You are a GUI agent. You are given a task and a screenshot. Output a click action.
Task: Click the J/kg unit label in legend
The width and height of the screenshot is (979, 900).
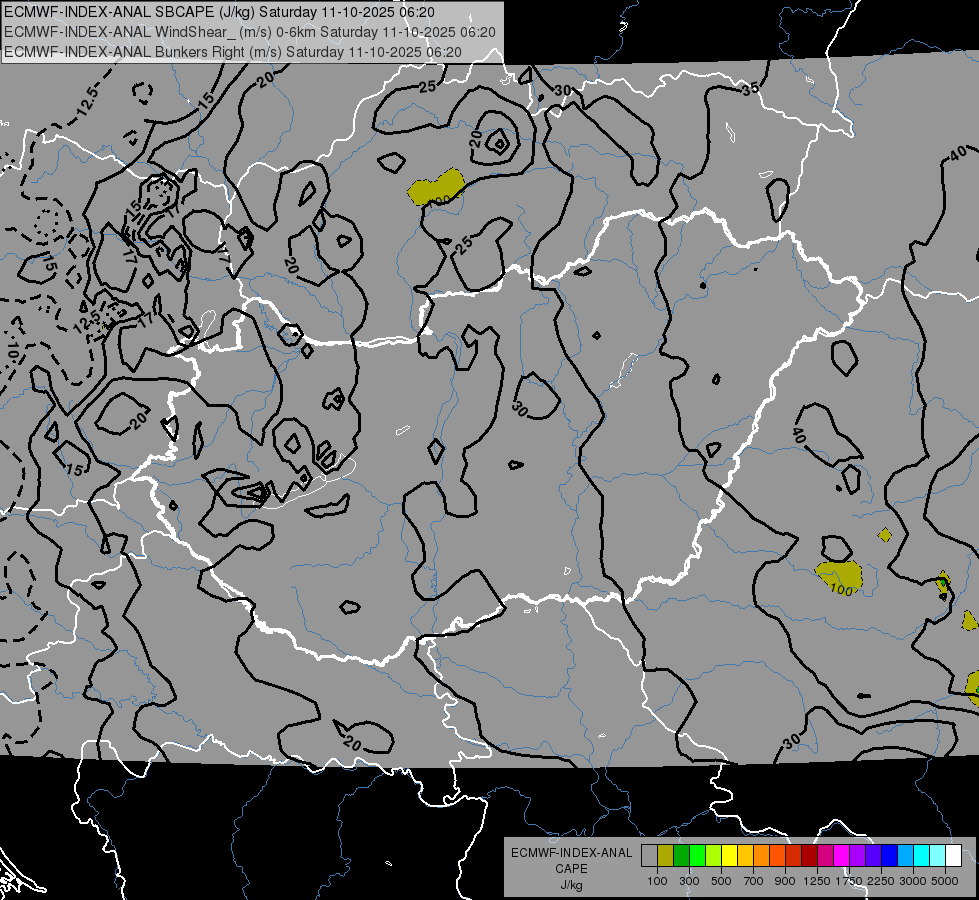(571, 885)
